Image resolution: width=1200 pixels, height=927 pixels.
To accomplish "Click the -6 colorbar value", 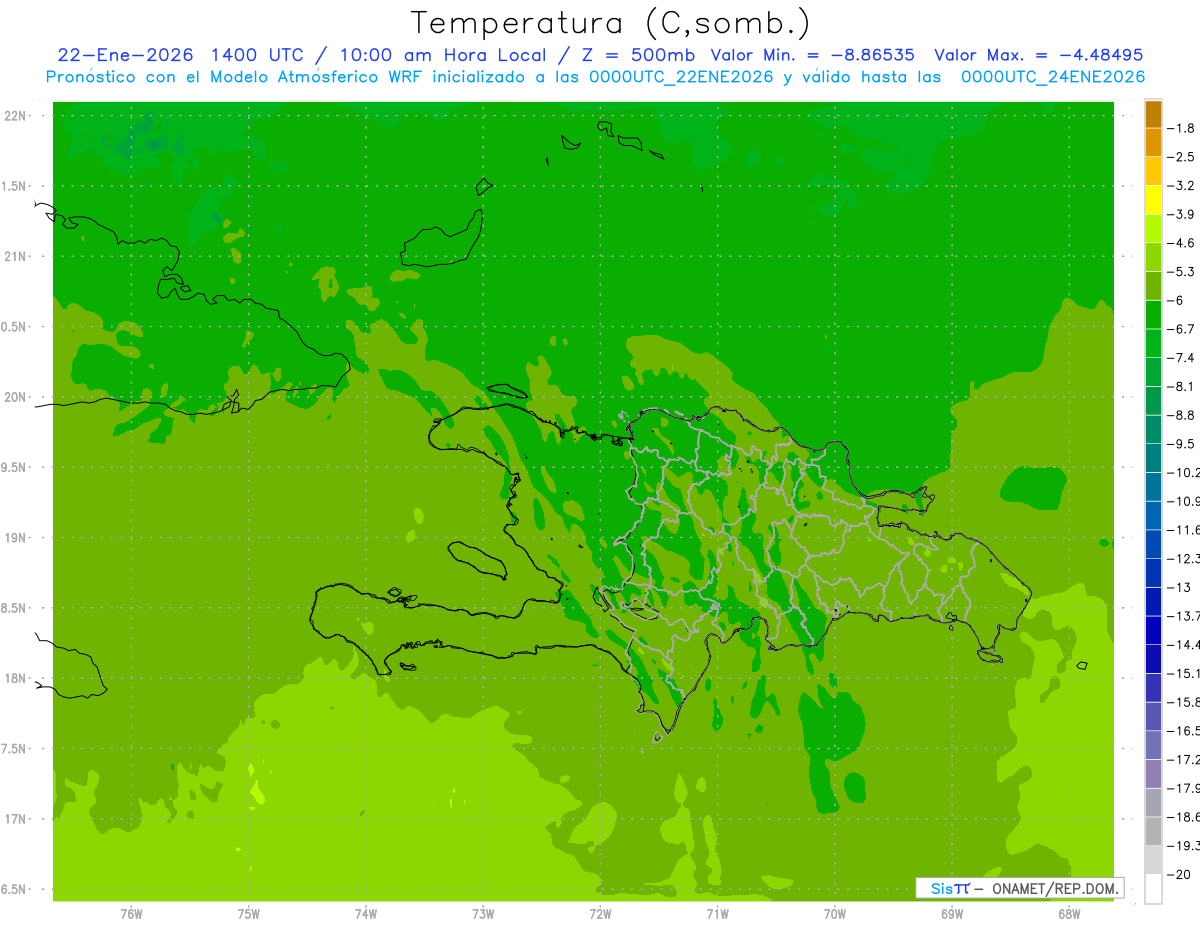I will tap(1176, 300).
